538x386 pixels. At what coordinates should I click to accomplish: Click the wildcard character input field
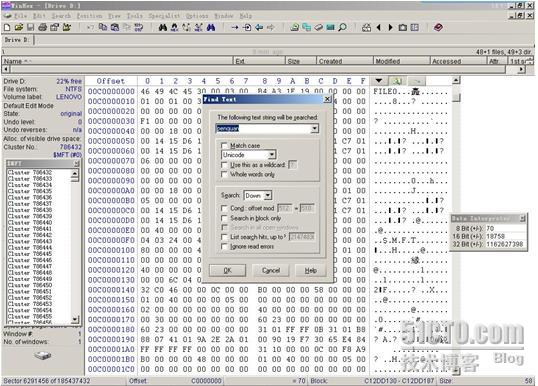[x=293, y=165]
